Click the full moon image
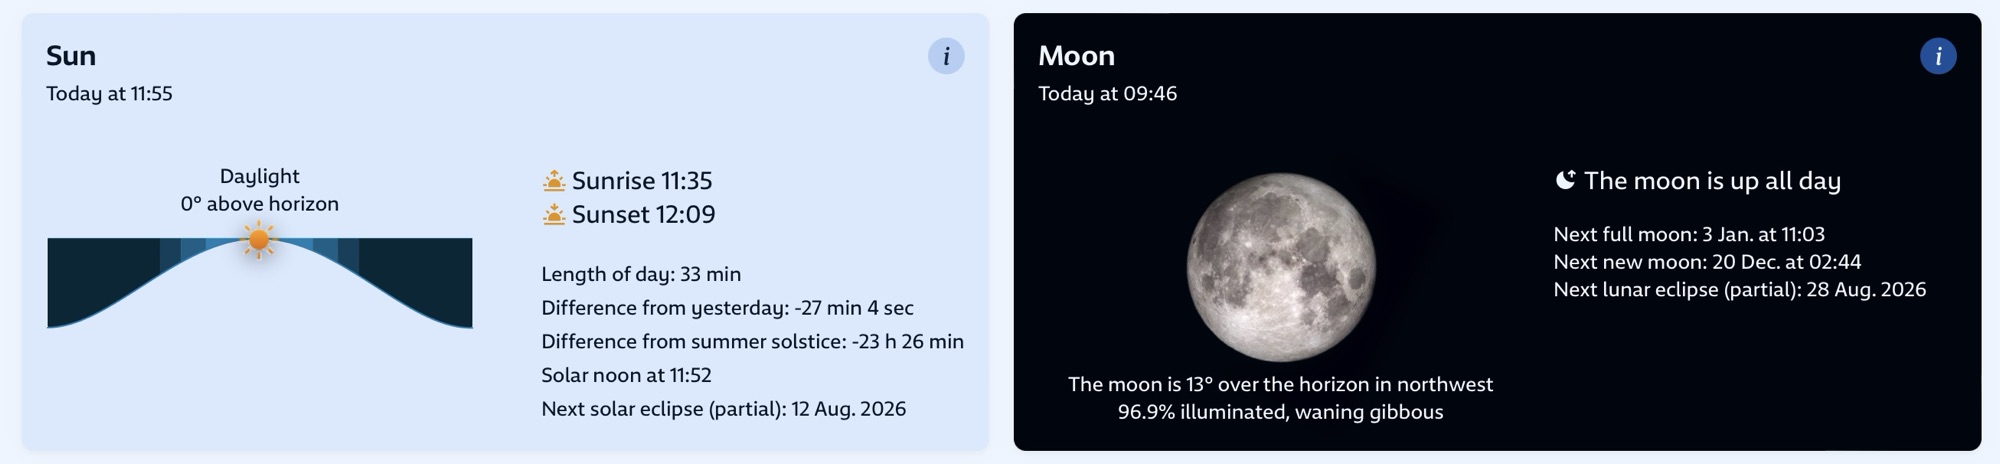 click(x=1281, y=267)
